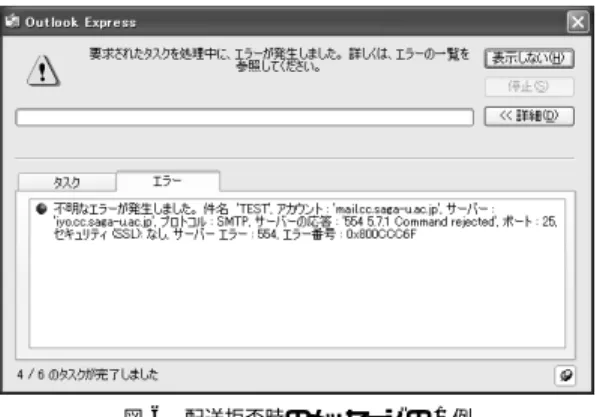Click the 要求されたタスクを処理中に message text
Image resolution: width=600 pixels, height=417 pixels.
279,60
